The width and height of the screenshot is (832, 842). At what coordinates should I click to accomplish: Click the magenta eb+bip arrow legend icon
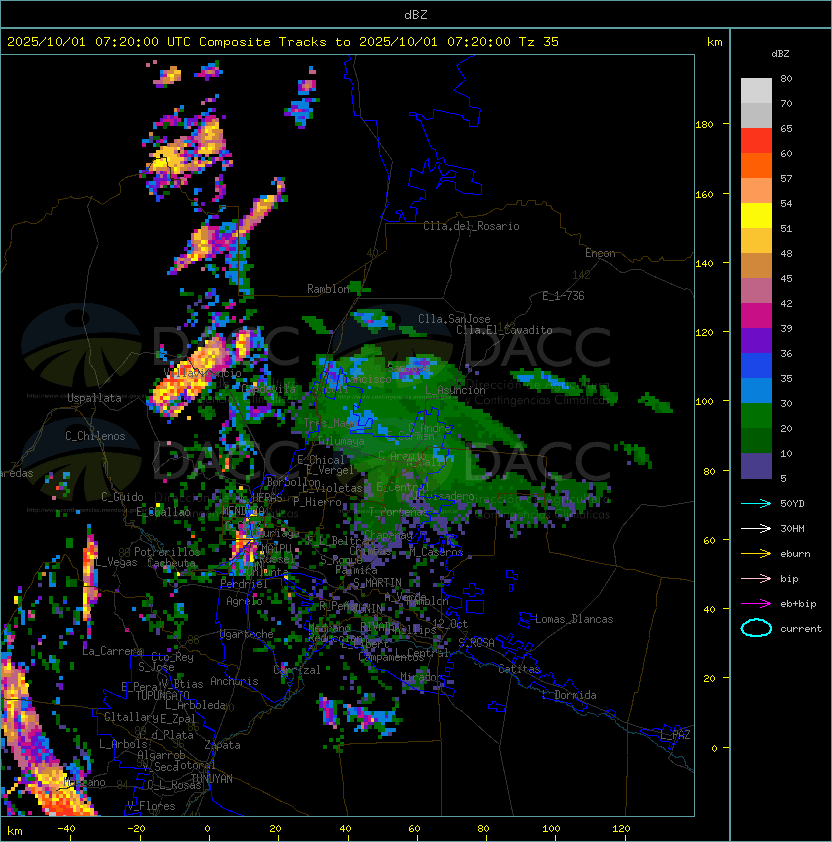pos(756,604)
